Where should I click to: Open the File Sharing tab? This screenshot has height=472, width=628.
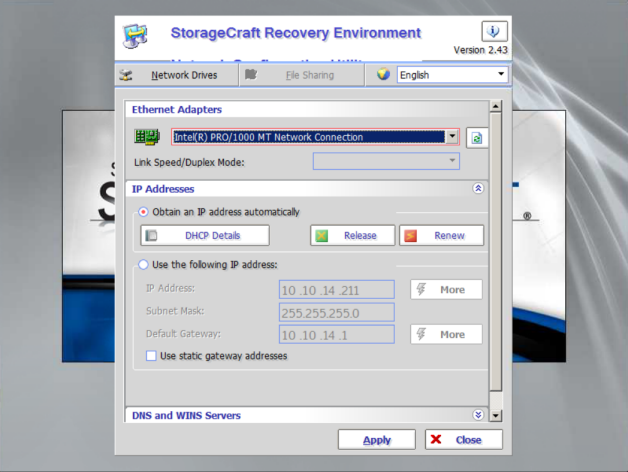coord(302,75)
